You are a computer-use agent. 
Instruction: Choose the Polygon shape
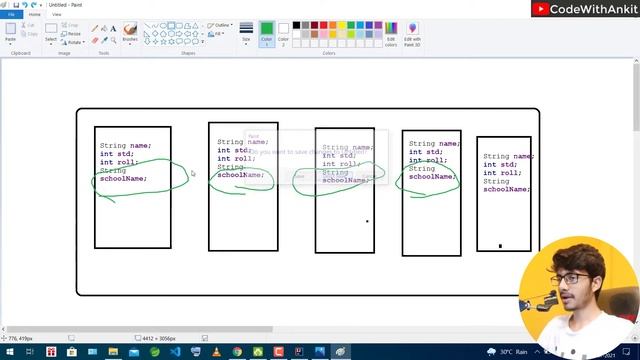188,26
